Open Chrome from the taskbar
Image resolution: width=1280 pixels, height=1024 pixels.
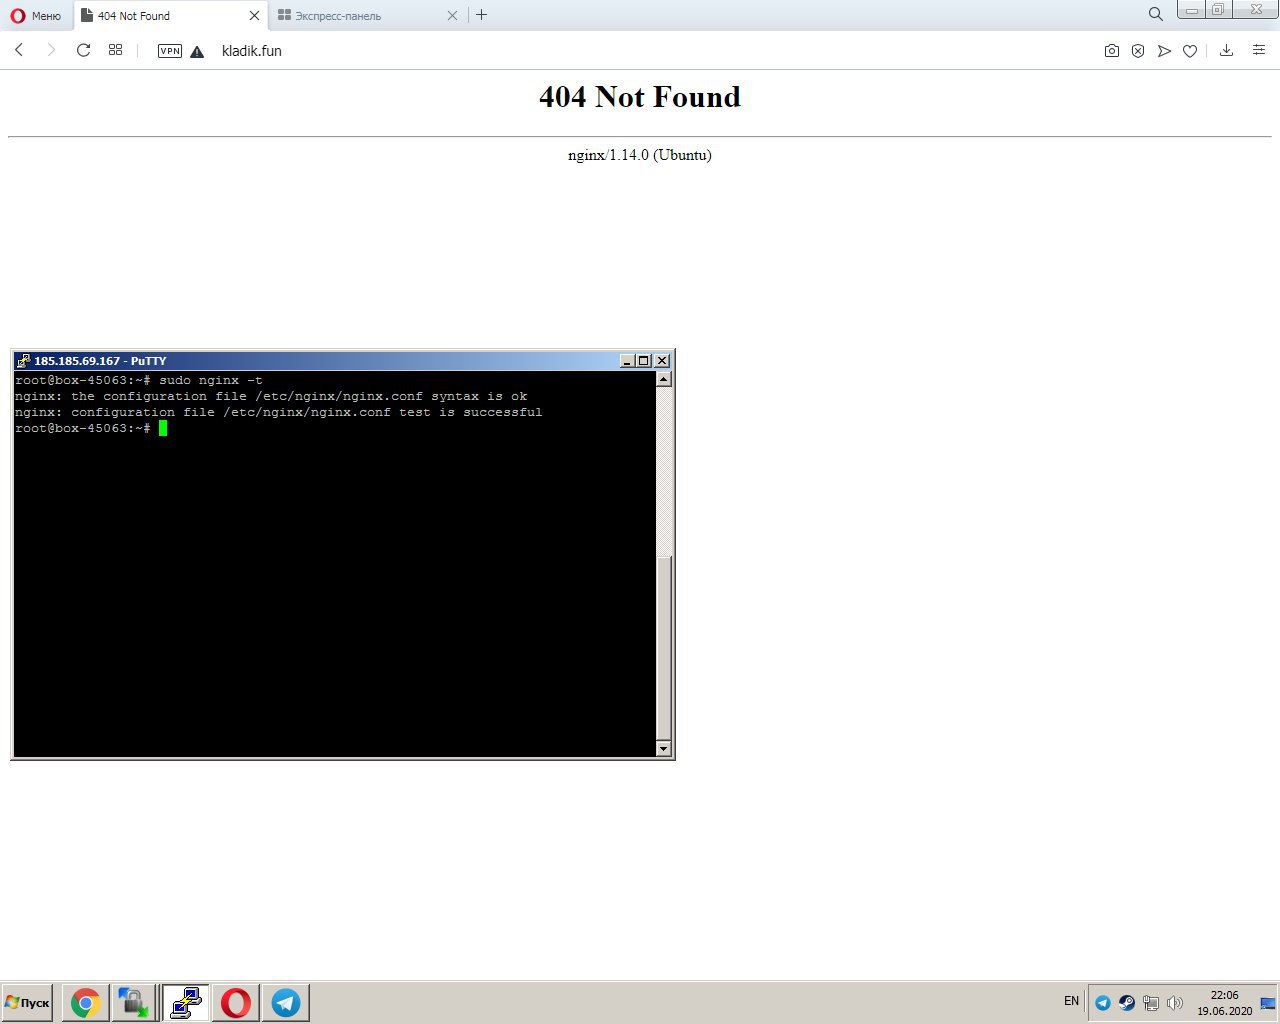pos(85,1002)
